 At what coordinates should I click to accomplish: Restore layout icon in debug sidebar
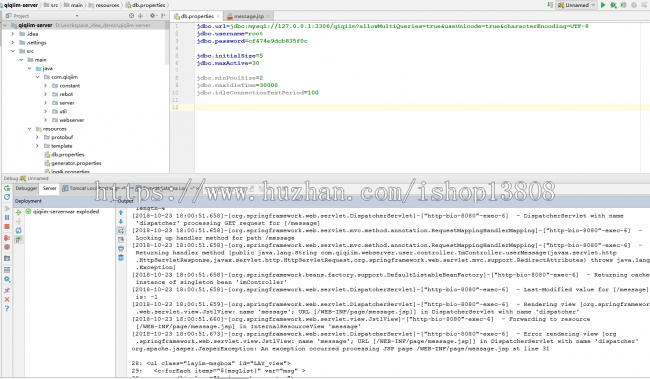click(7, 270)
